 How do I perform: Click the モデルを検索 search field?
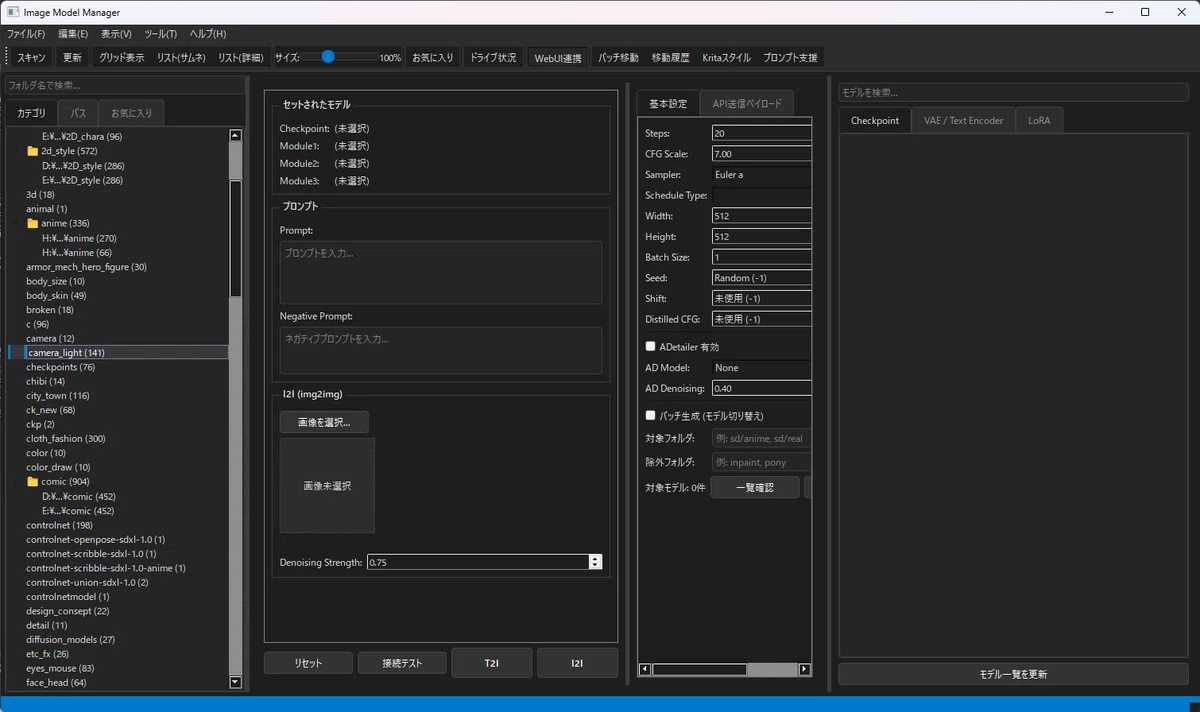pyautogui.click(x=1013, y=92)
